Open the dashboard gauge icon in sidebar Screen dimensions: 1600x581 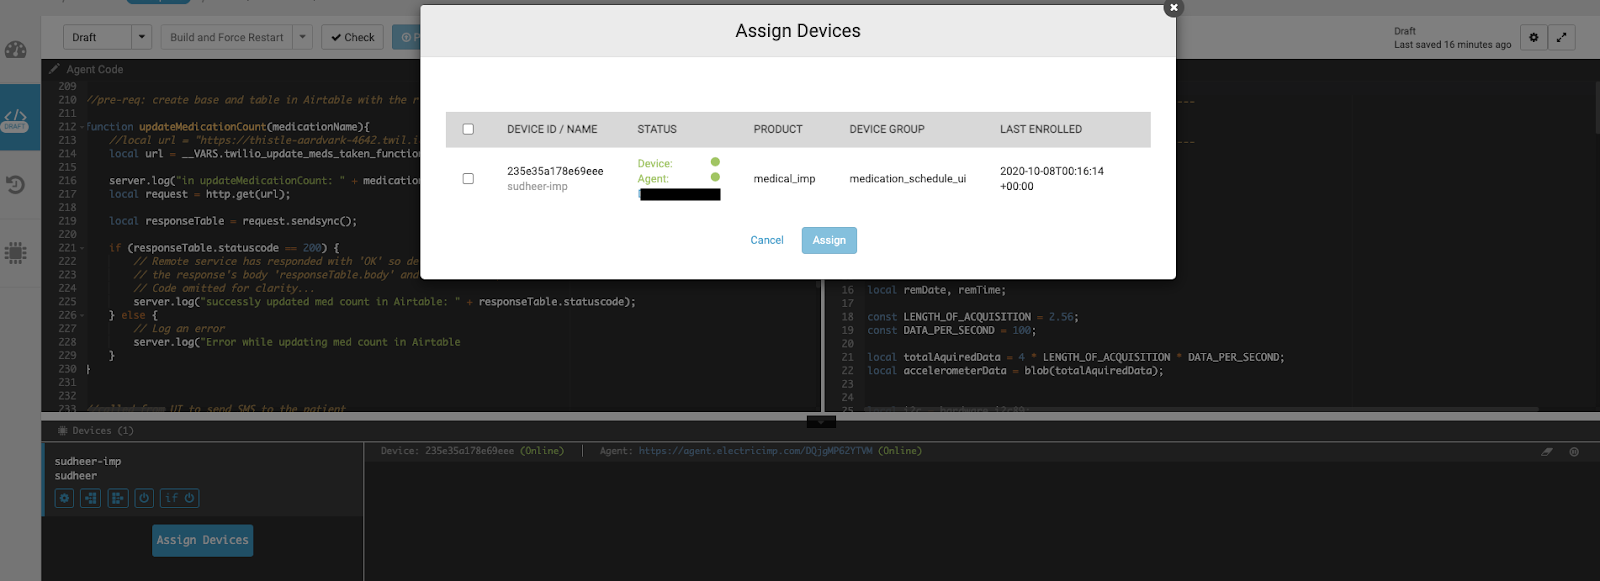click(16, 50)
